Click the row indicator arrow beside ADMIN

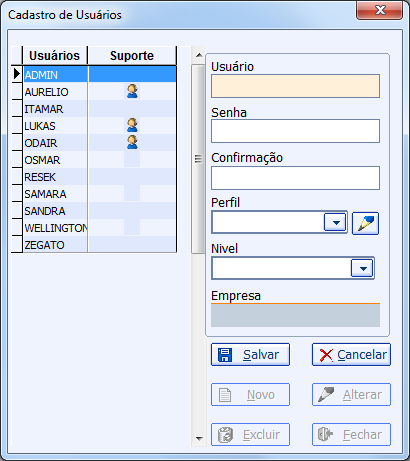(x=17, y=74)
